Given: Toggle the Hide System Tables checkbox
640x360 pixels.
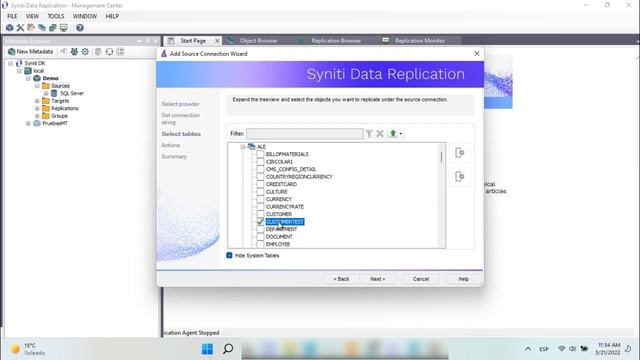Looking at the screenshot, I should tap(229, 255).
